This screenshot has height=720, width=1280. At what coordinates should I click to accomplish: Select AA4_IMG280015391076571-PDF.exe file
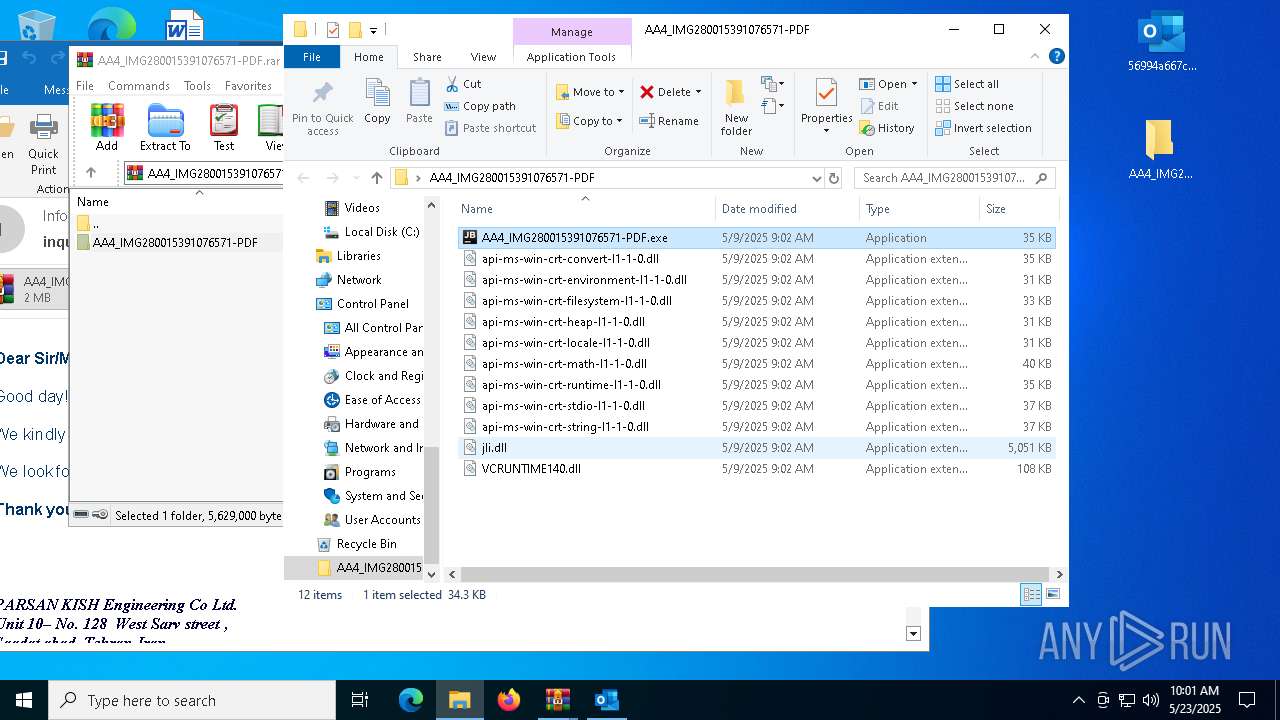click(756, 238)
